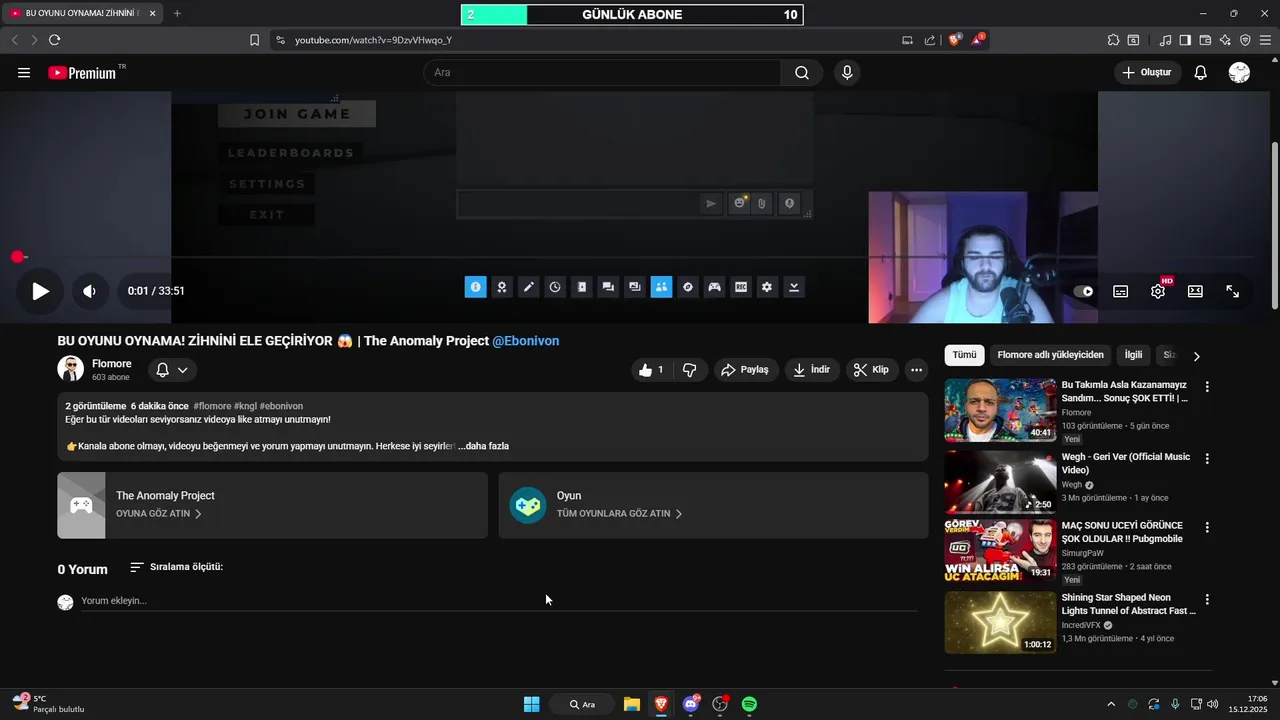The width and height of the screenshot is (1280, 720).
Task: Click TÜM OYUNLARA GÖZ ATIN chevron link
Action: pyautogui.click(x=619, y=513)
